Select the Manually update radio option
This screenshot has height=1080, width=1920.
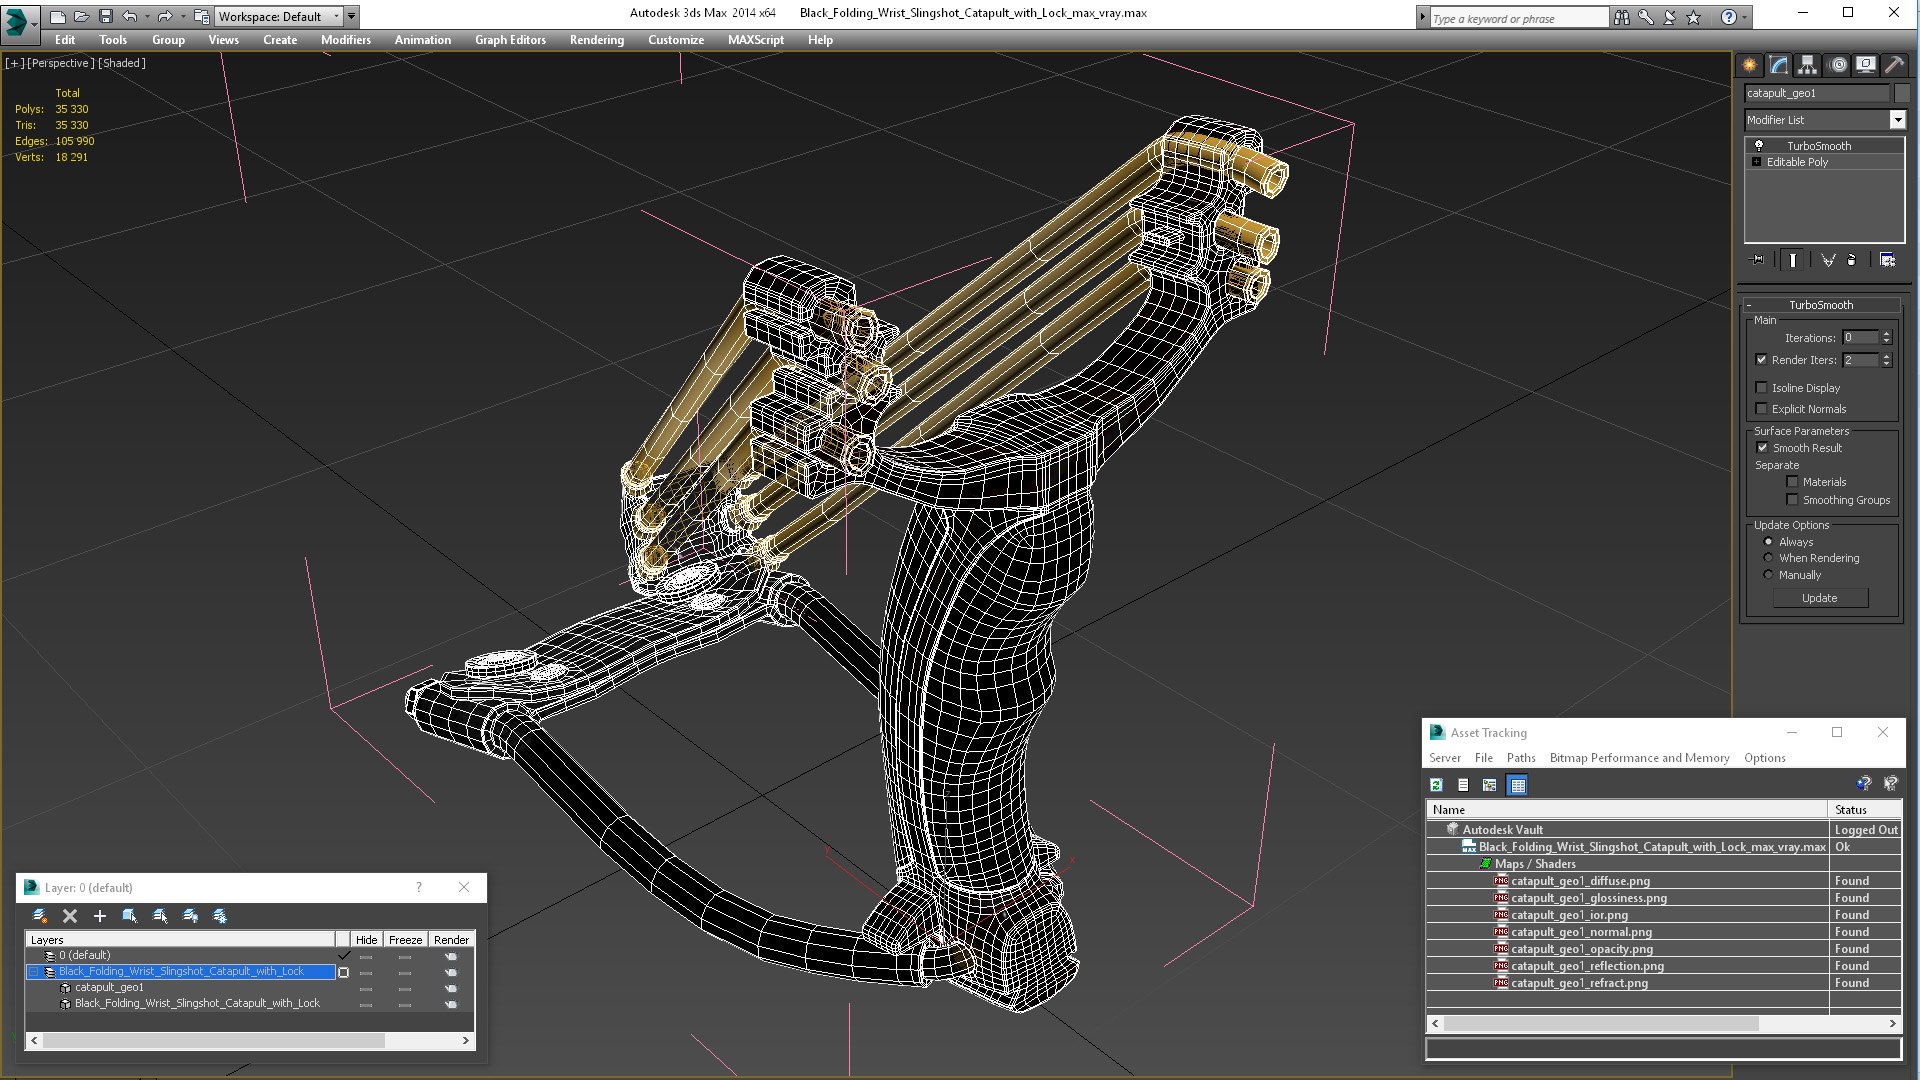(x=1768, y=575)
